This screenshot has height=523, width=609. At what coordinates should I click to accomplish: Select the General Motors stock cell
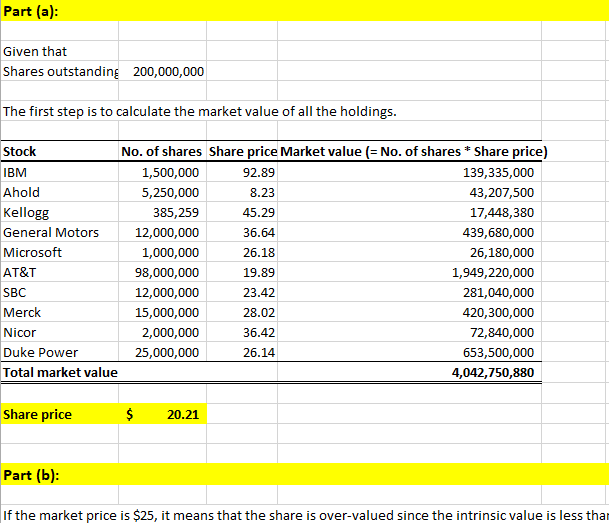[51, 232]
